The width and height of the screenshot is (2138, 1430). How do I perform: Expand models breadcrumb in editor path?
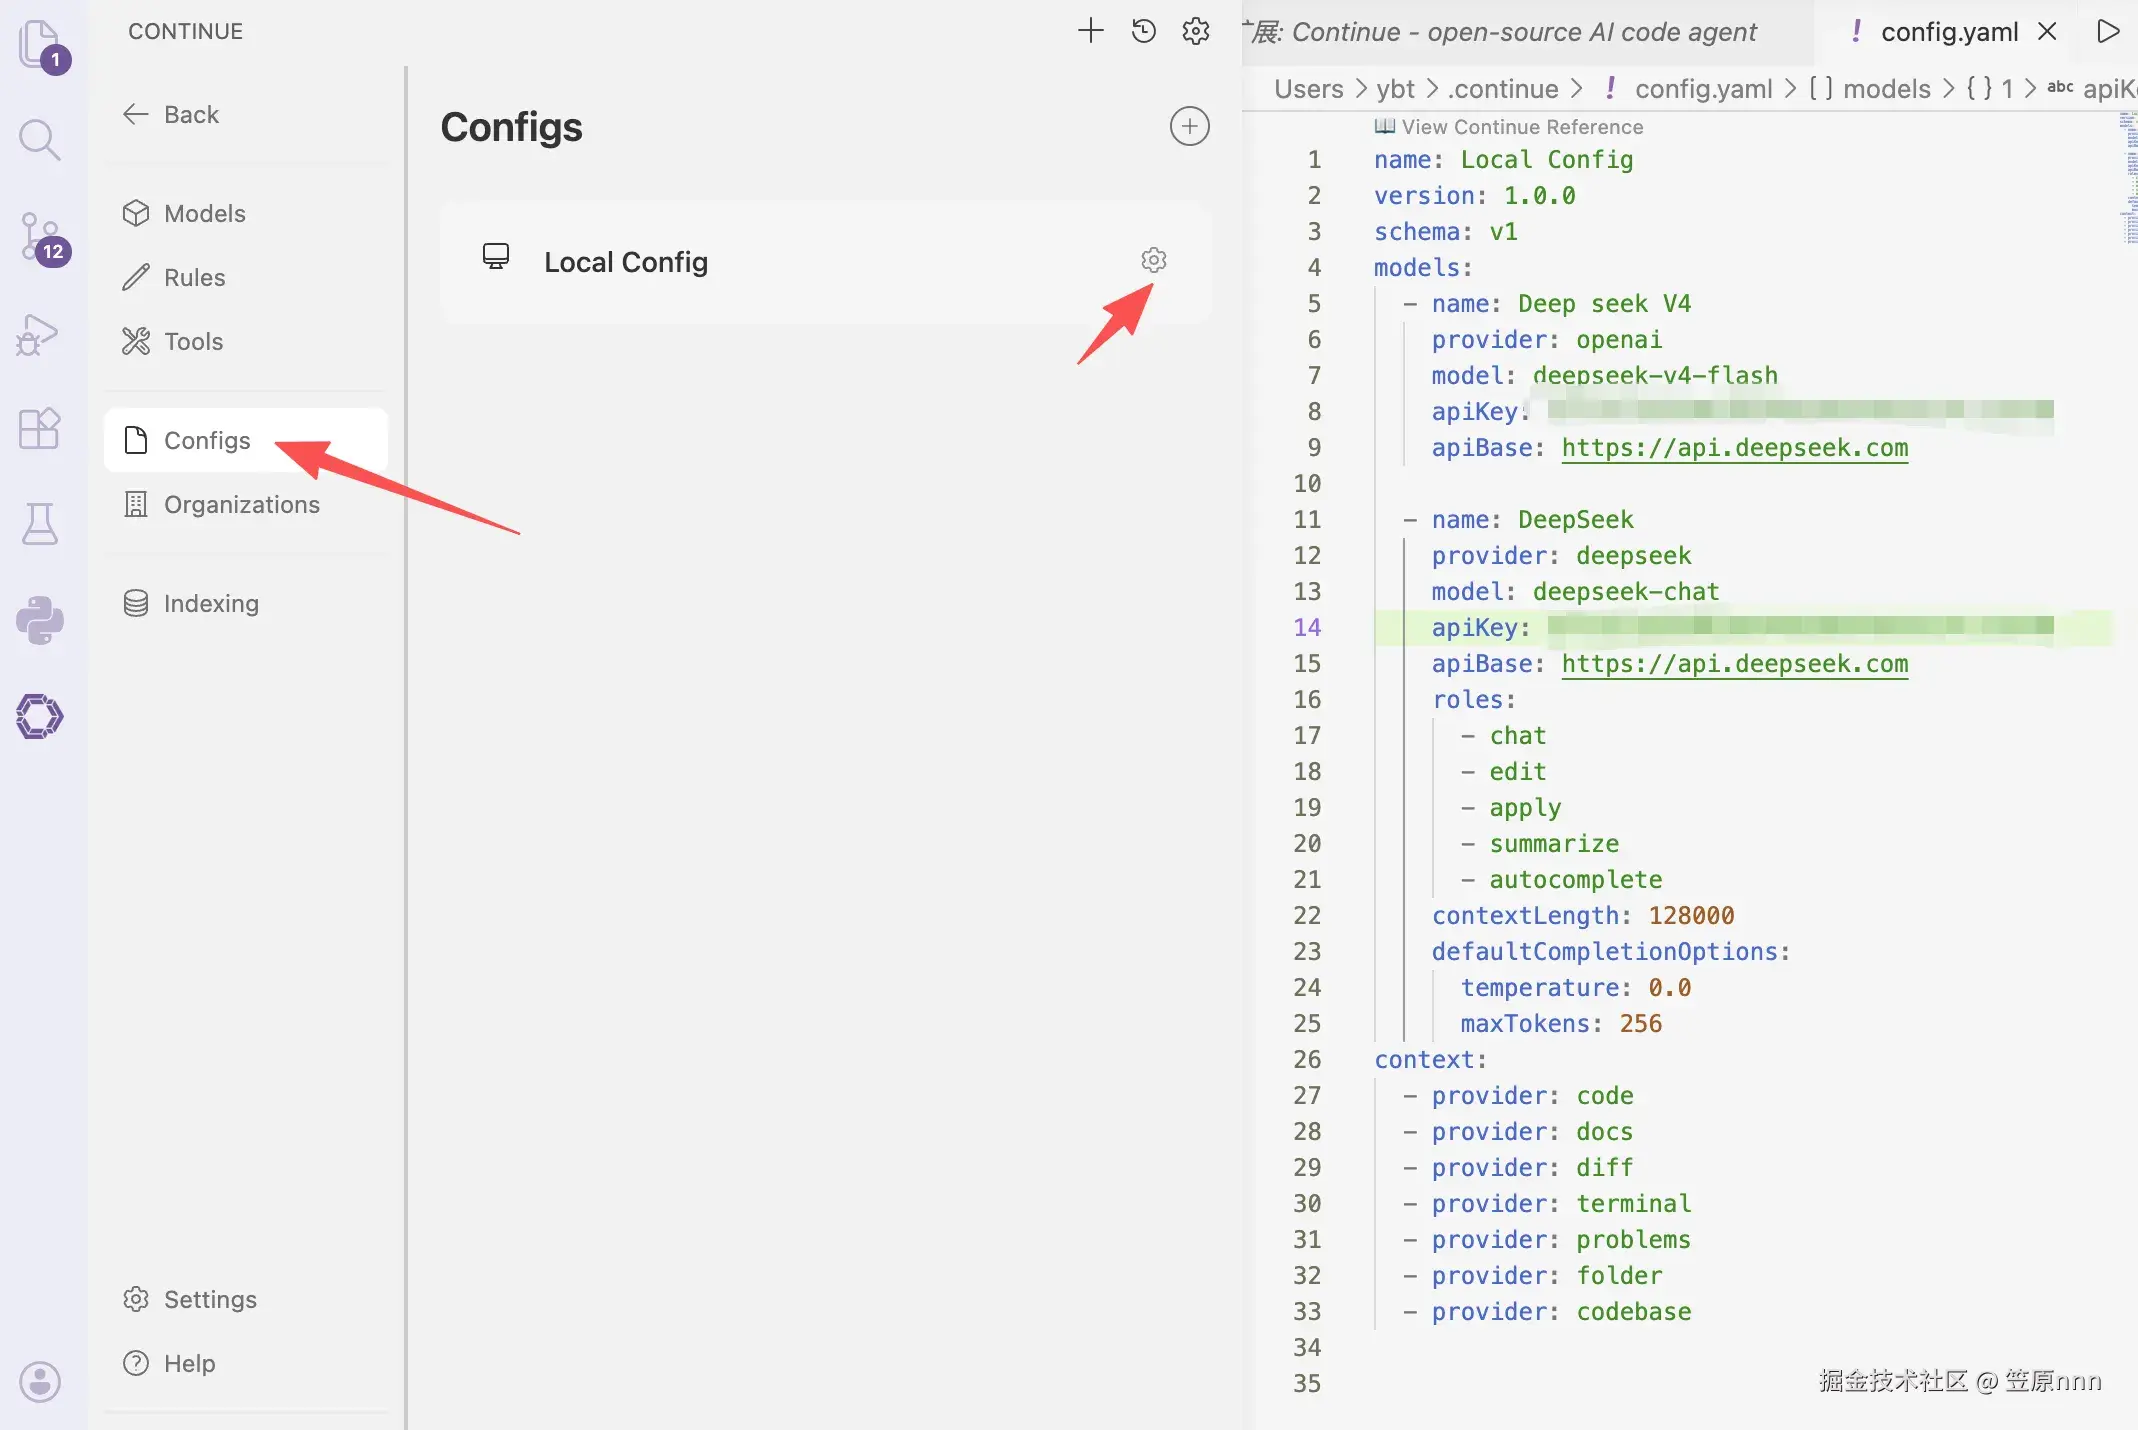coord(1885,89)
